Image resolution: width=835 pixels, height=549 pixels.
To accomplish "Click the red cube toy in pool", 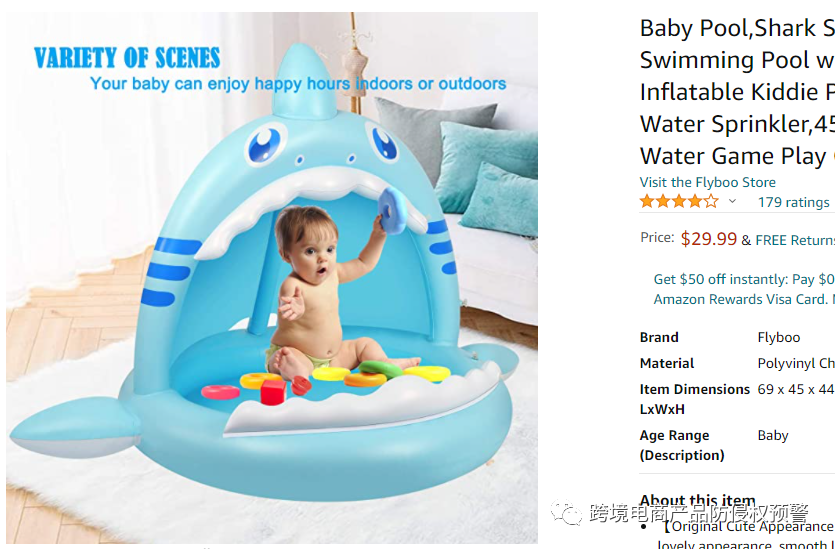I will click(x=273, y=393).
